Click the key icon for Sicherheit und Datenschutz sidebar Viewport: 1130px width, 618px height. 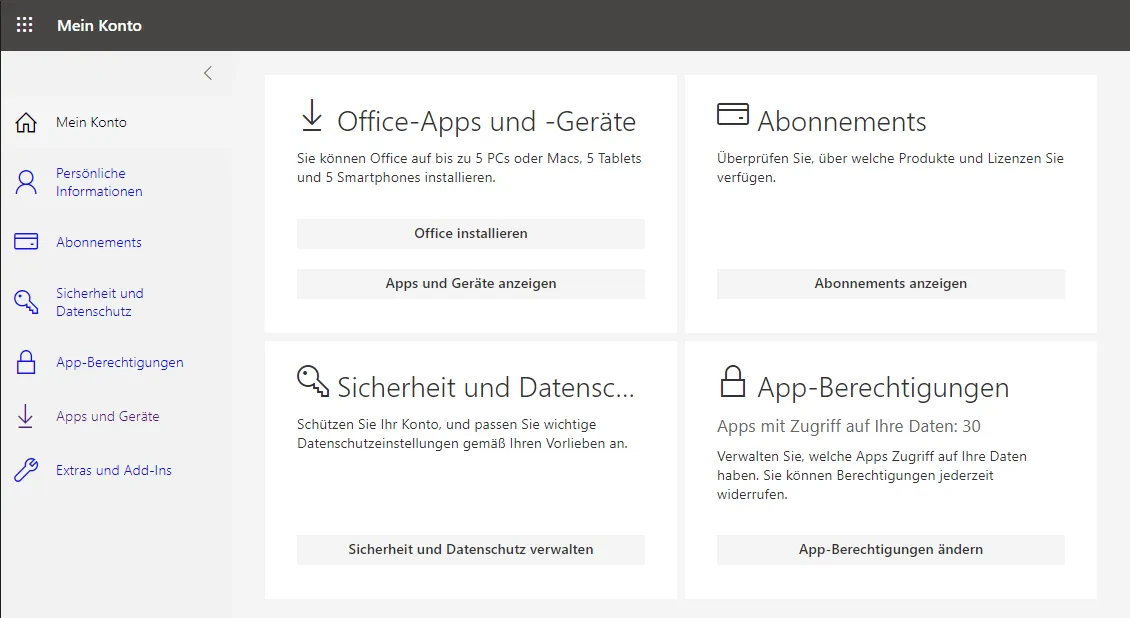26,302
